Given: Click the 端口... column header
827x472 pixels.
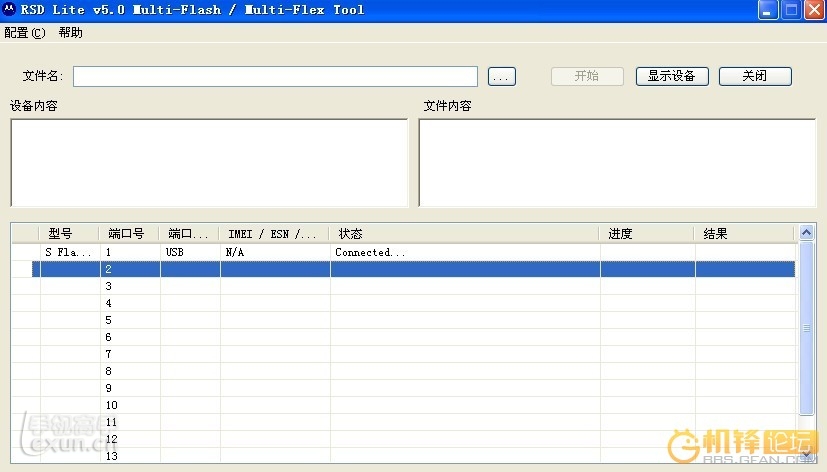Looking at the screenshot, I should 189,234.
